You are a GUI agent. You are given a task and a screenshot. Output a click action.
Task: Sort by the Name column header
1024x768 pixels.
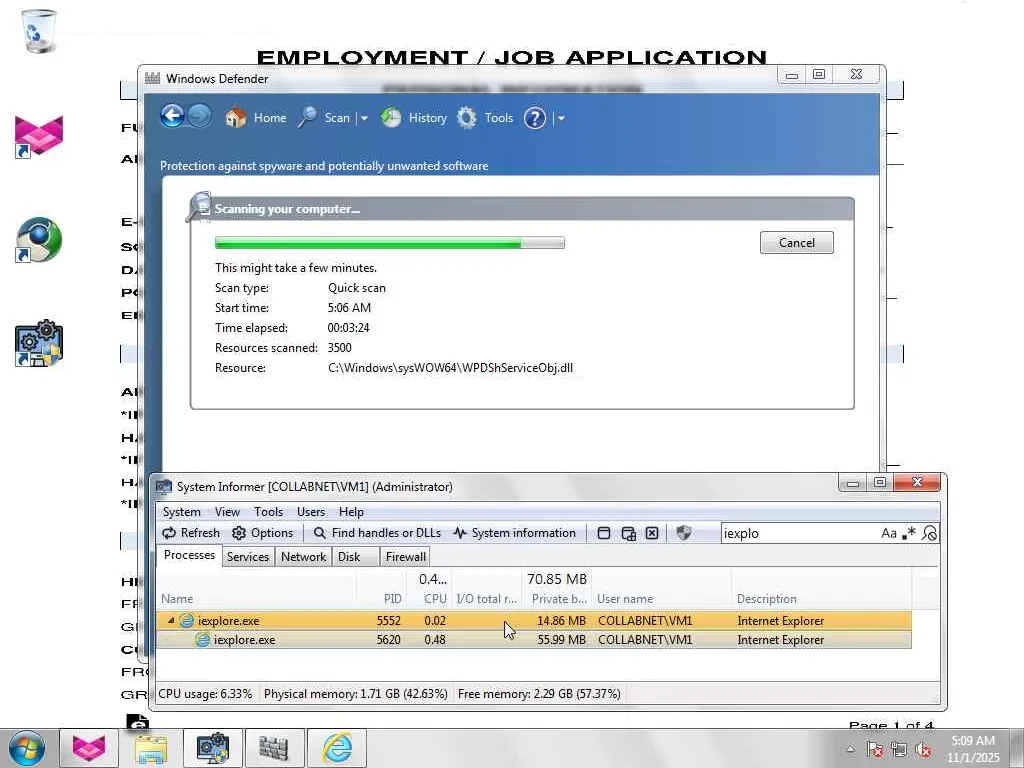pos(257,599)
